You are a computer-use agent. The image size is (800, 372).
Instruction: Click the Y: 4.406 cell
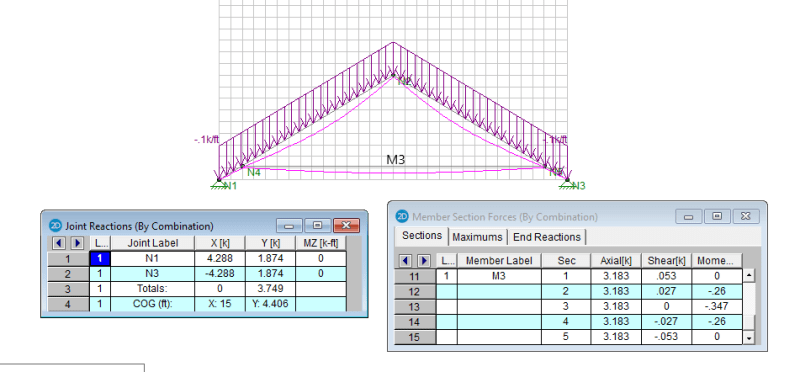[270, 304]
